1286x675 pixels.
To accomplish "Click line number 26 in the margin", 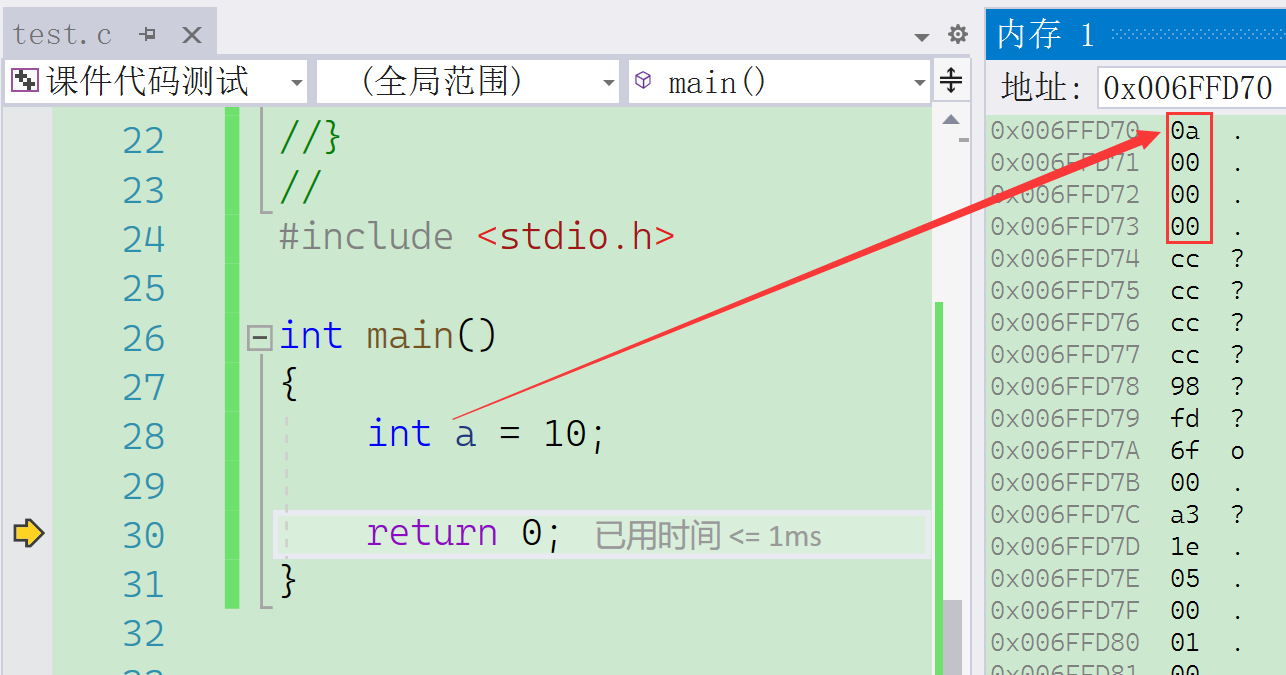I will 143,338.
